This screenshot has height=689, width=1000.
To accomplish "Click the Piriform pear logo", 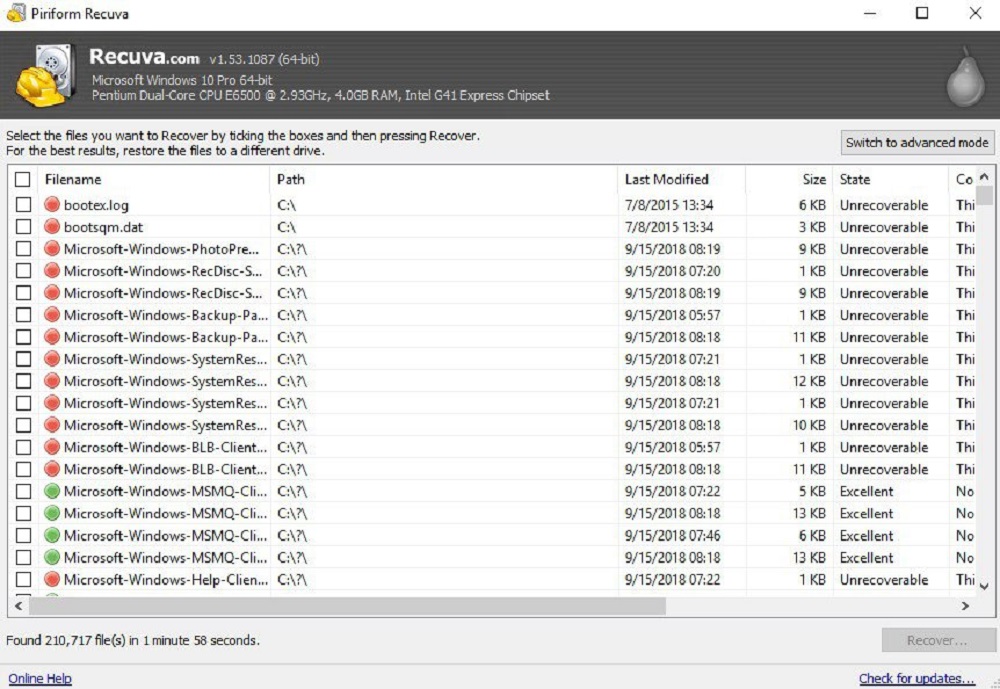I will tap(965, 77).
